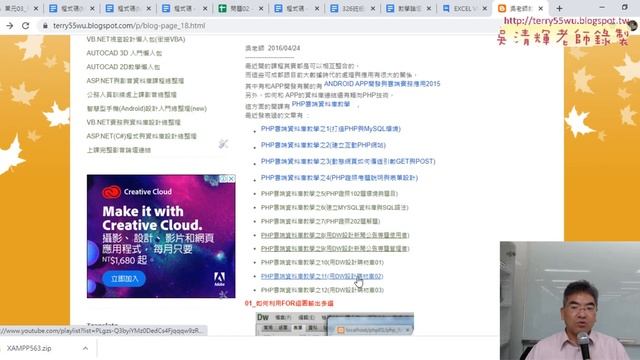Open AUTOCAD 2D sidebar link
This screenshot has height=360, width=640.
click(123, 67)
